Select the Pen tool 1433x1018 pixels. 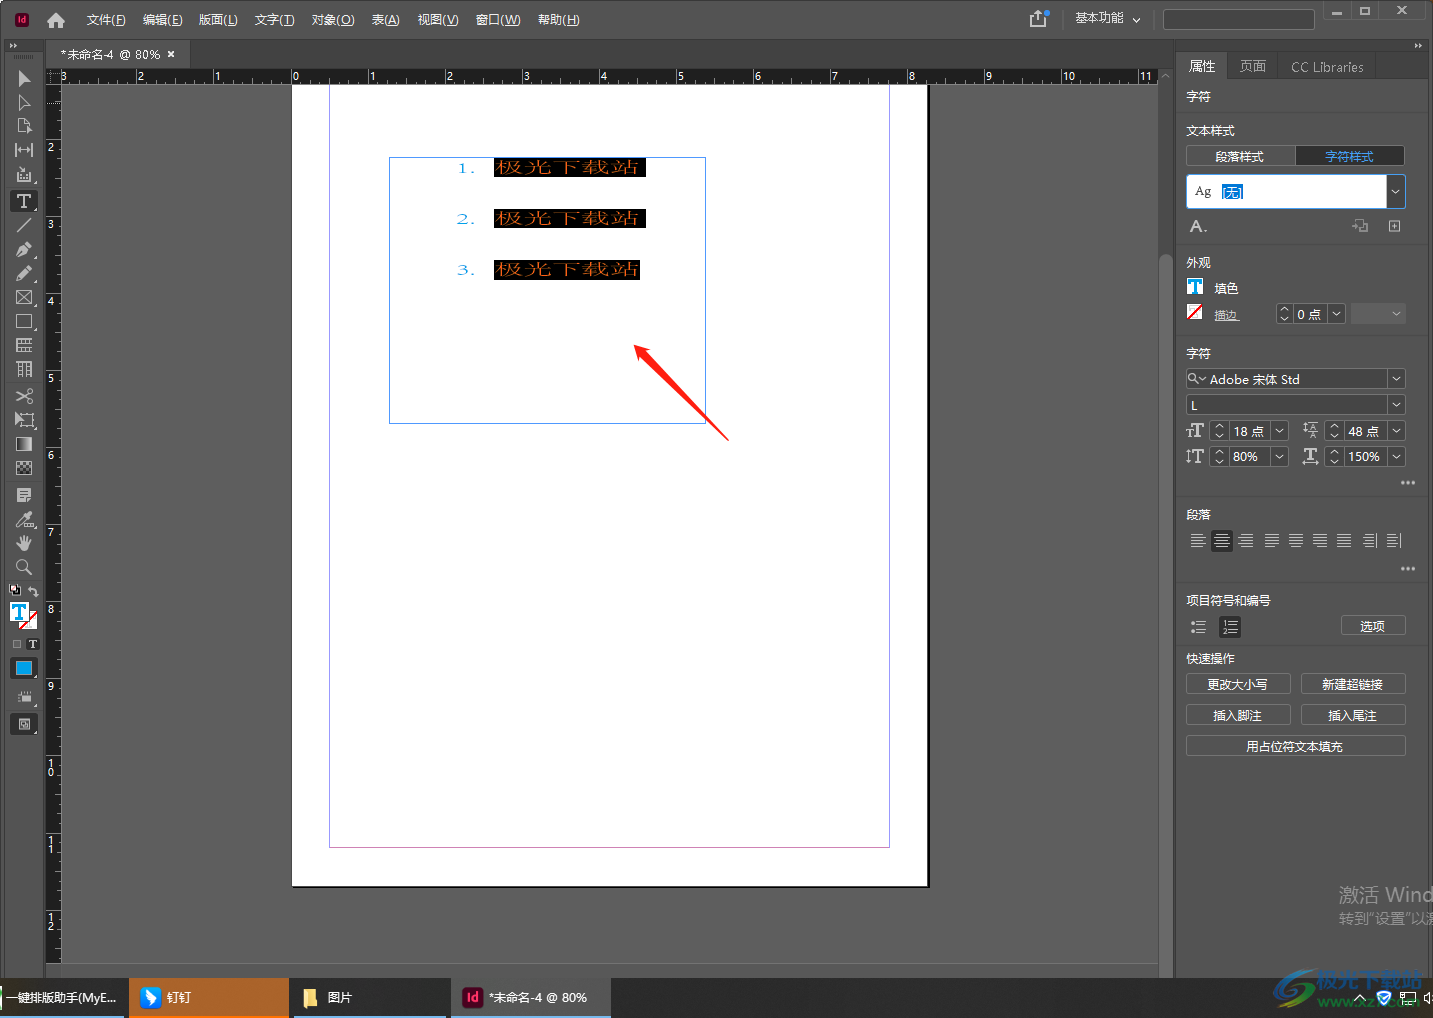[24, 249]
